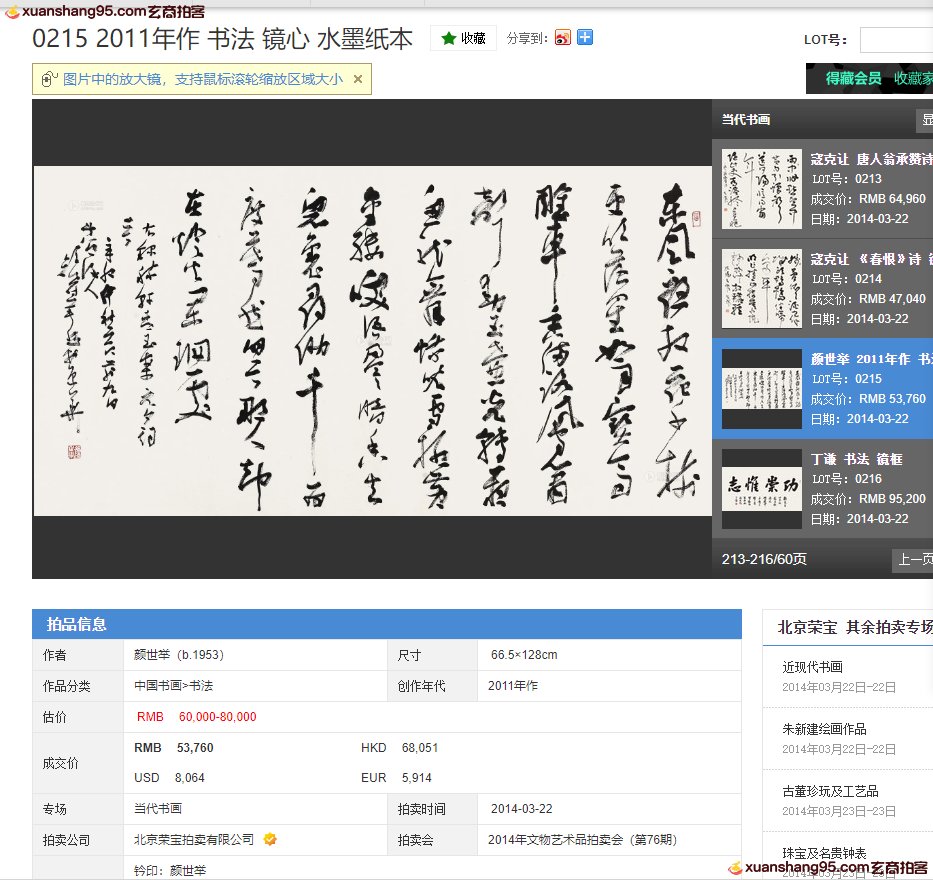The width and height of the screenshot is (933, 880).
Task: Click the magnifier tip text in banner
Action: 203,79
